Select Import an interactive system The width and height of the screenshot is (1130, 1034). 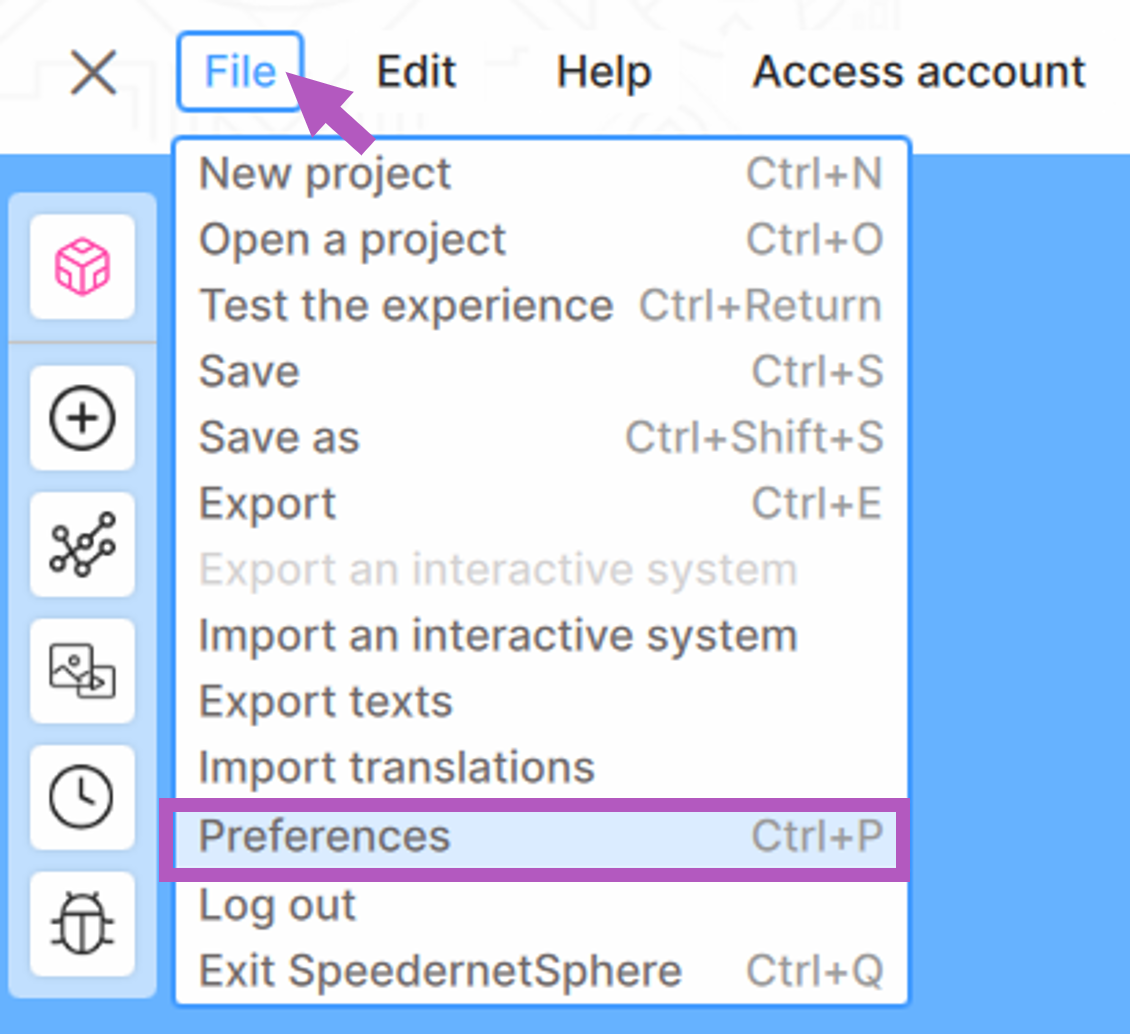pyautogui.click(x=497, y=636)
